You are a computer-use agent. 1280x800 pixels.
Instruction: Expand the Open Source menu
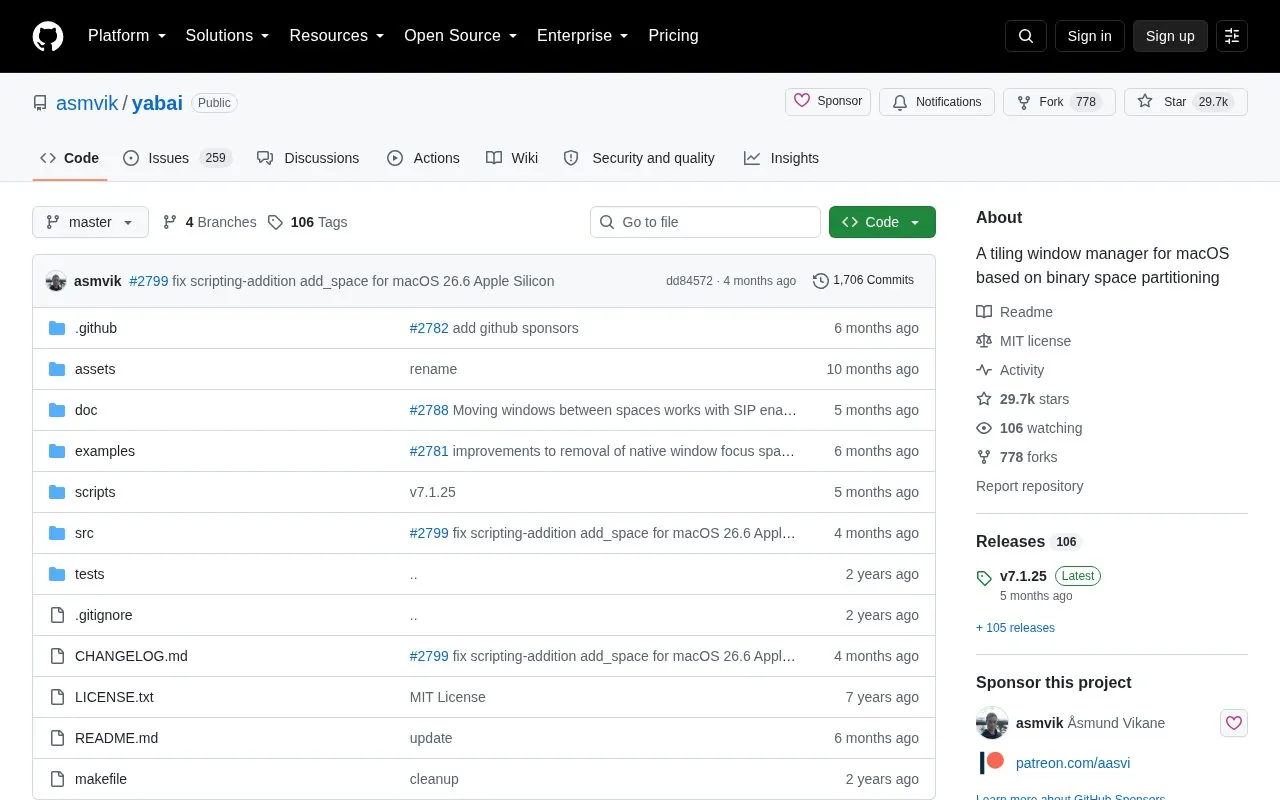click(x=461, y=36)
